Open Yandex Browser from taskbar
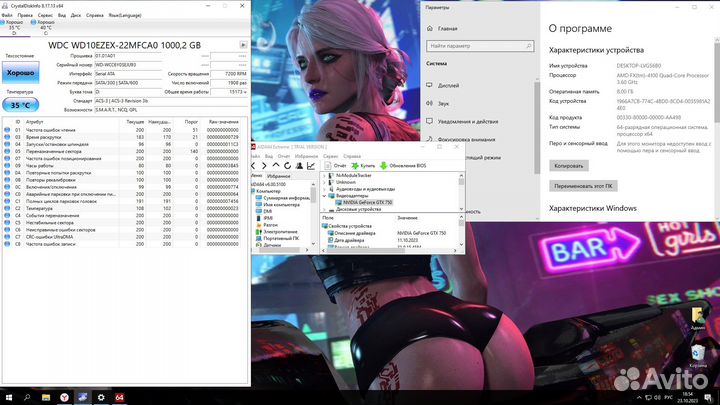The width and height of the screenshot is (720, 405). click(64, 397)
